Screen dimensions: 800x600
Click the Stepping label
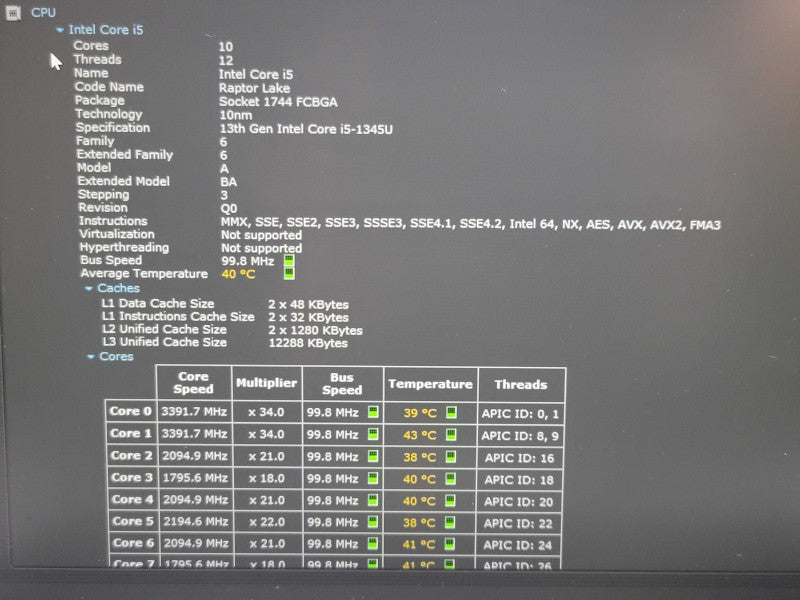point(104,194)
